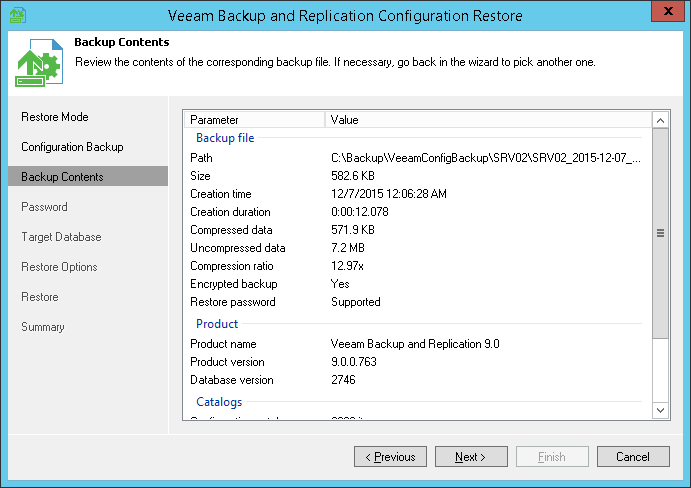Open the Configuration Backup step
691x488 pixels.
[72, 147]
